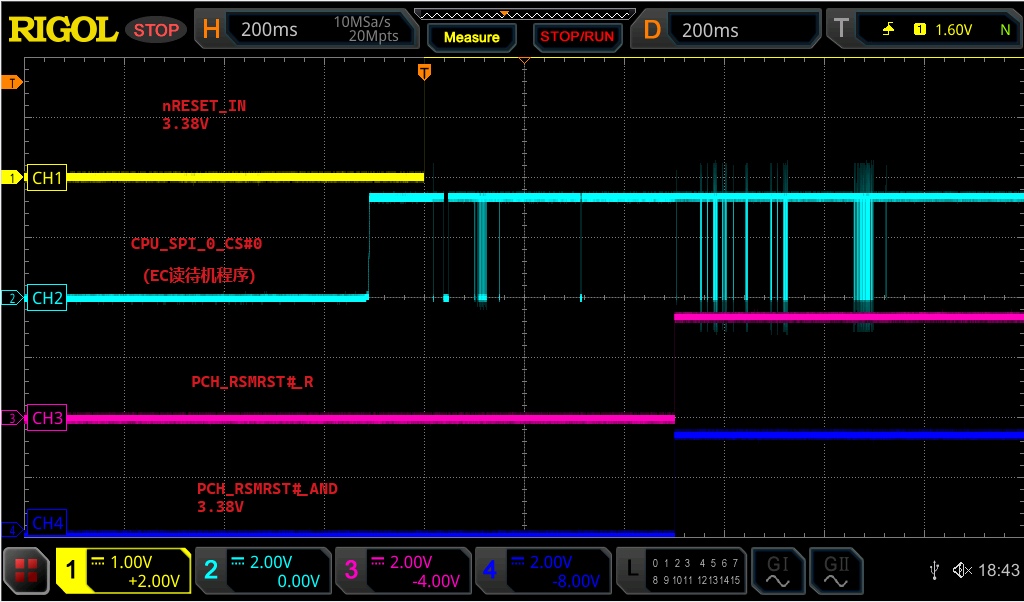The image size is (1024, 602).
Task: Click the muted speaker icon
Action: pos(962,570)
